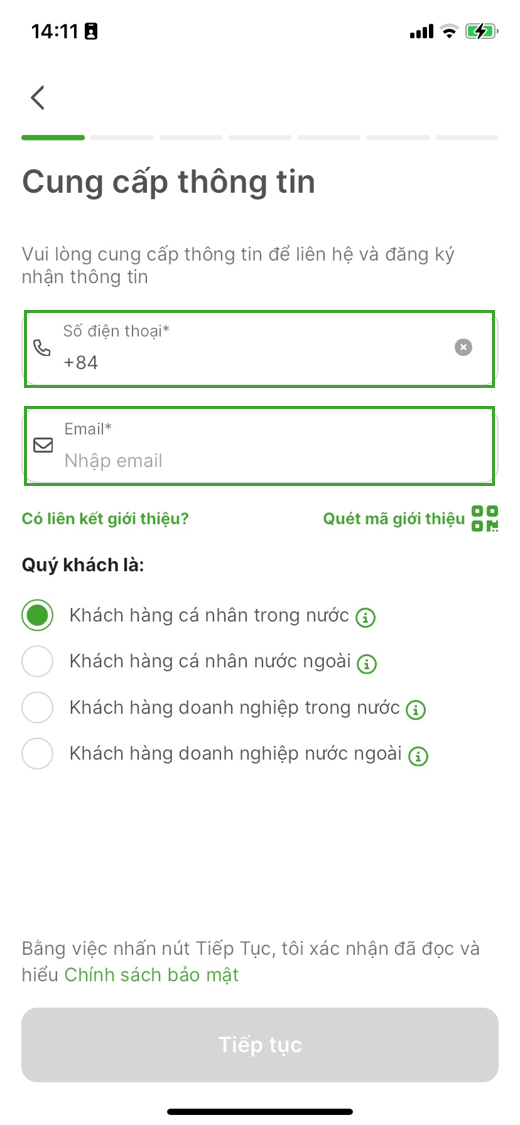Select Khách hàng doanh nghiệp trong nước radio
Image resolution: width=520 pixels, height=1125 pixels.
[x=37, y=708]
